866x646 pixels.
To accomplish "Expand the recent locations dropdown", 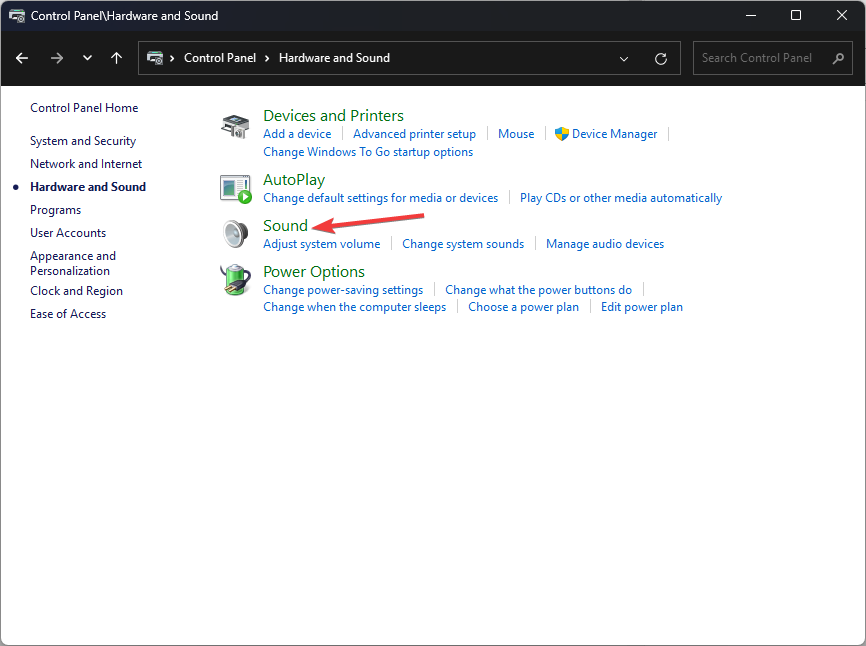I will 87,58.
